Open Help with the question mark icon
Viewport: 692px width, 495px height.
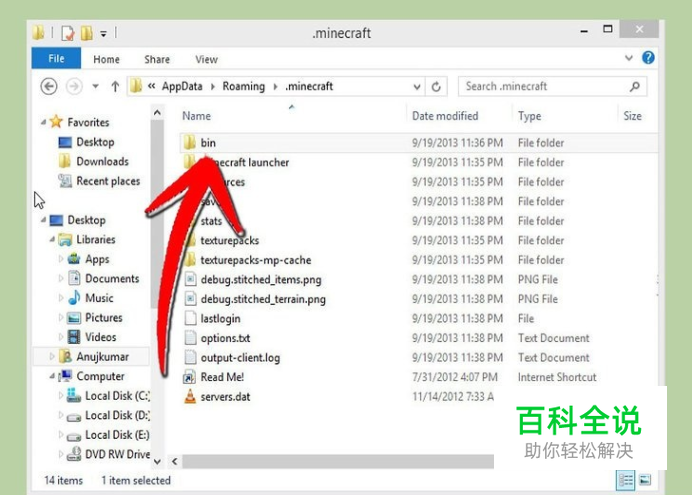point(648,58)
